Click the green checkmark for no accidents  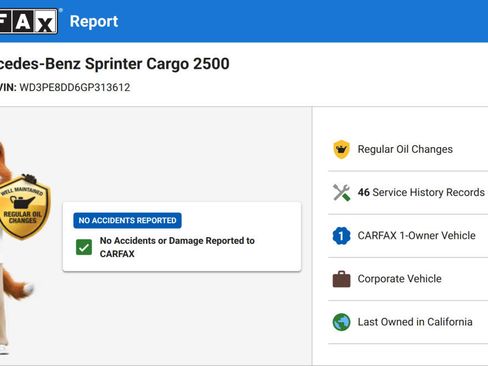(84, 247)
